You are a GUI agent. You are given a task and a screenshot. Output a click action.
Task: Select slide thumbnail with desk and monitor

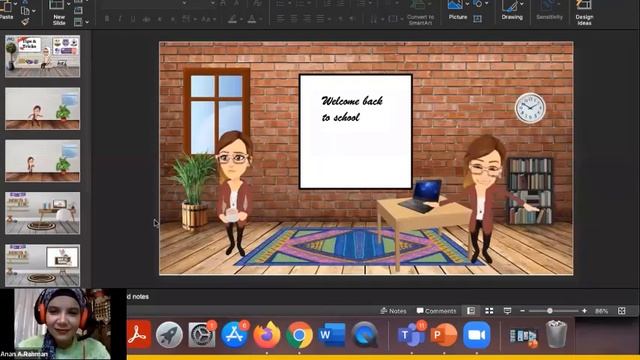(x=42, y=213)
